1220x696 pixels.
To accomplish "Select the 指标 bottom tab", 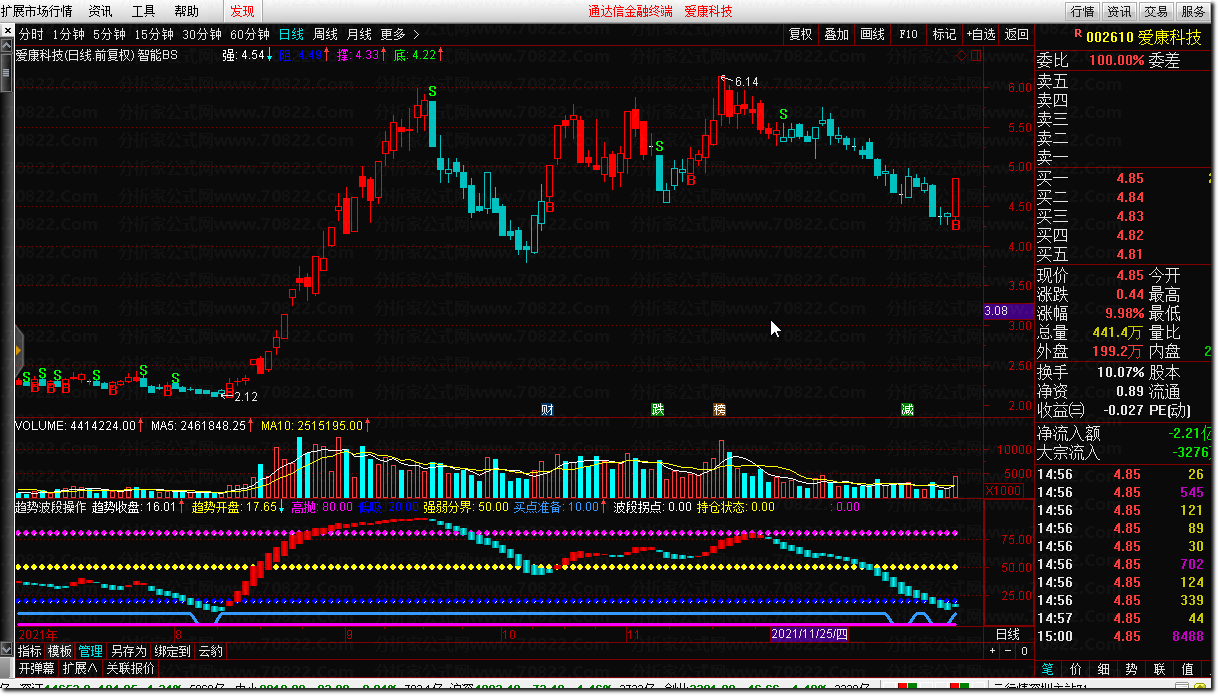I will pyautogui.click(x=29, y=651).
